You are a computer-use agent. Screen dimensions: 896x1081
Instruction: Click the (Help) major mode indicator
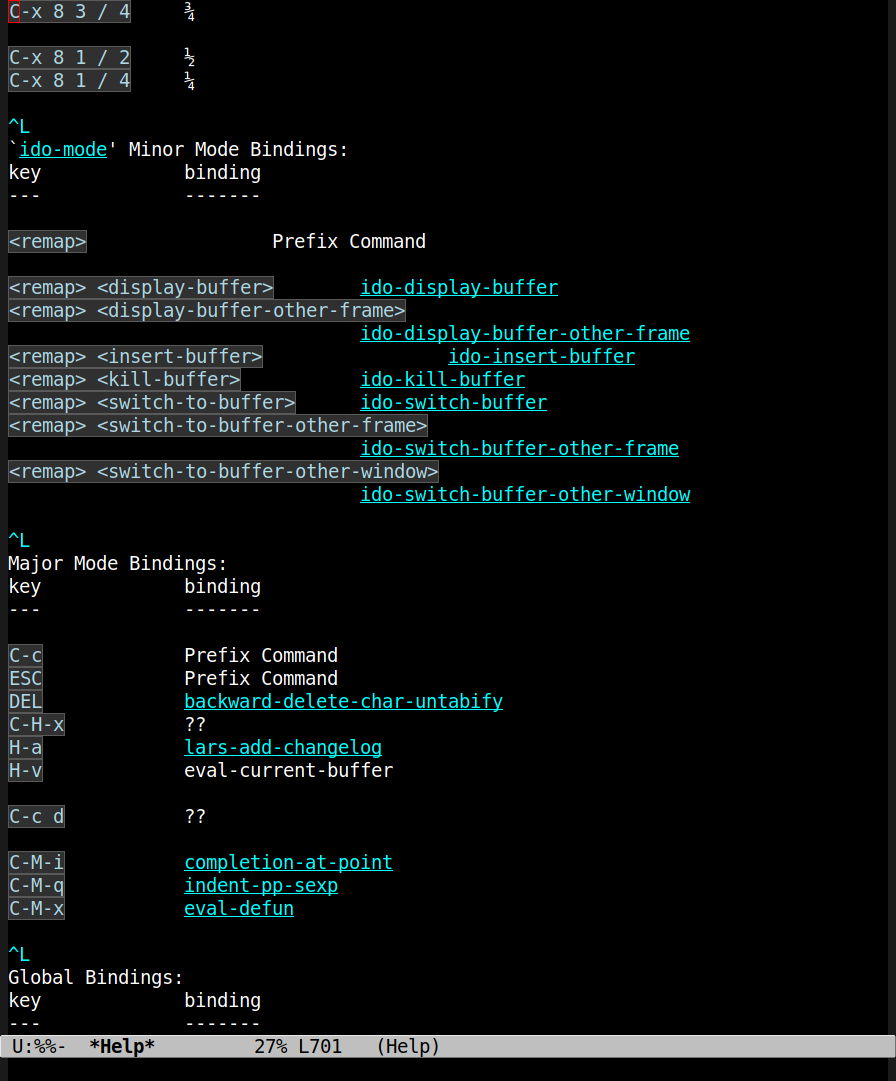pos(408,1047)
